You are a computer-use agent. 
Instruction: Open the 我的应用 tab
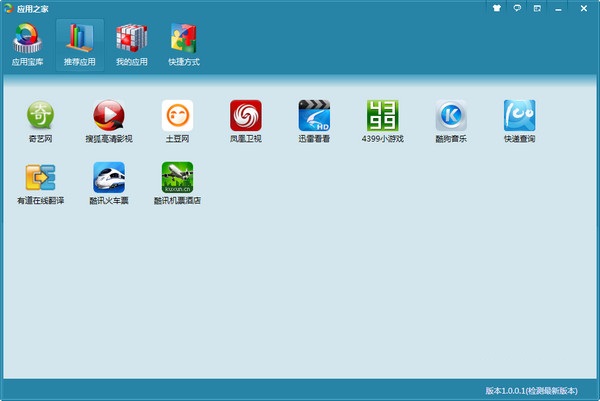point(132,44)
